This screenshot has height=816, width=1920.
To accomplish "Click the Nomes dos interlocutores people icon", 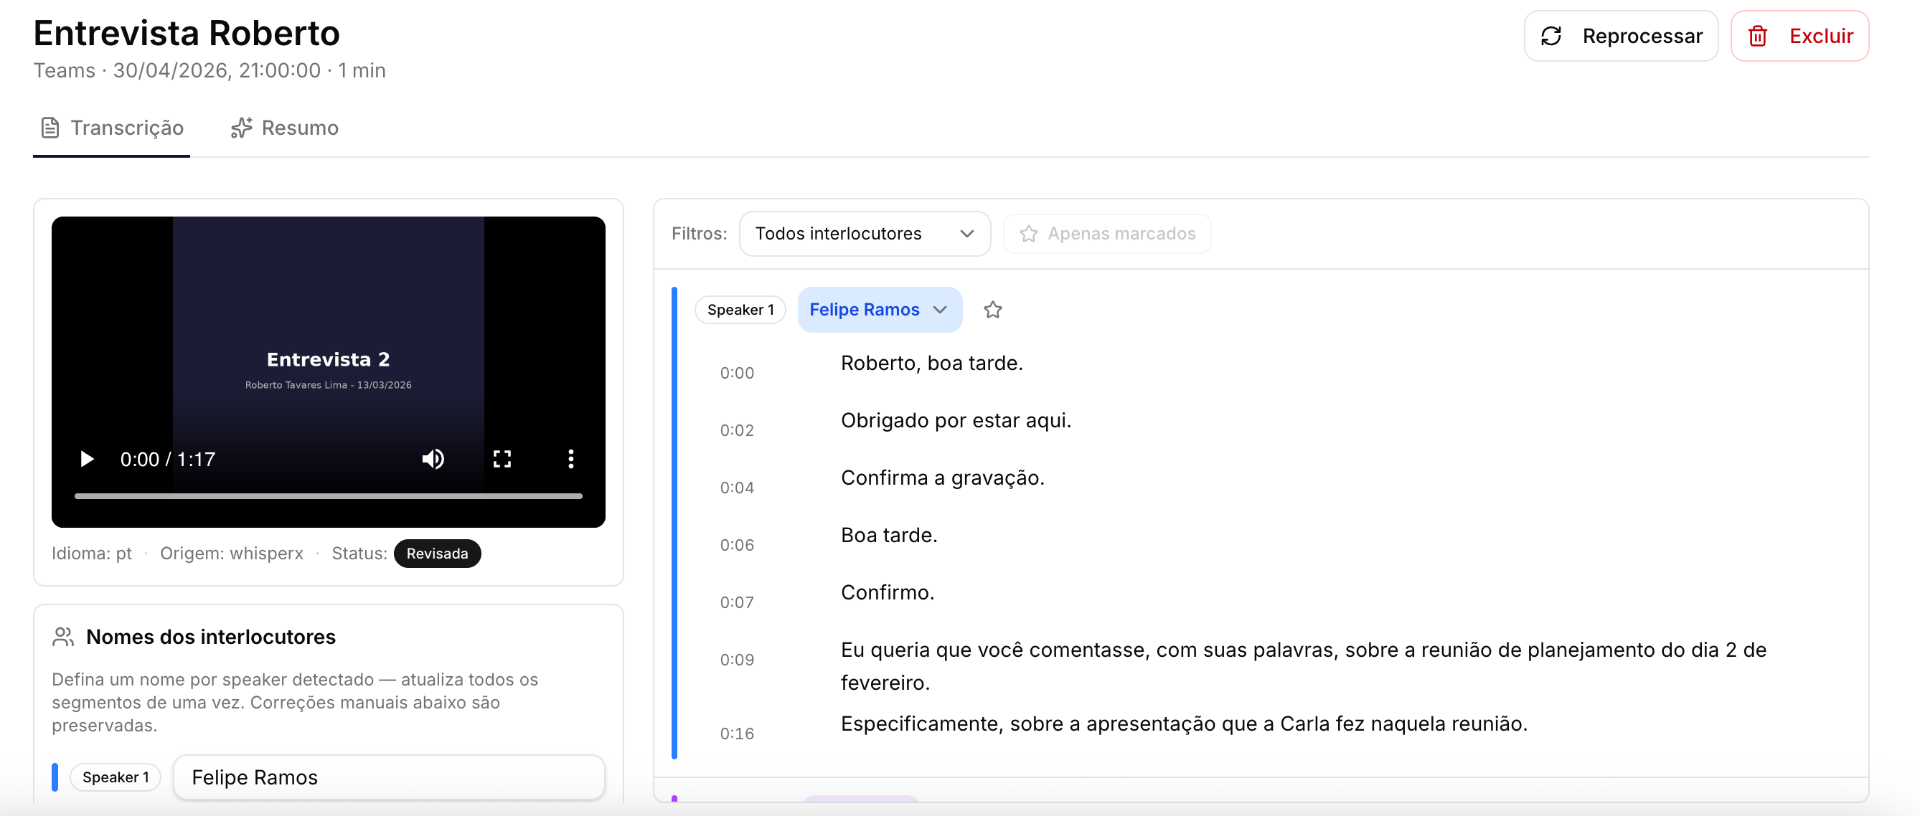I will pyautogui.click(x=63, y=636).
